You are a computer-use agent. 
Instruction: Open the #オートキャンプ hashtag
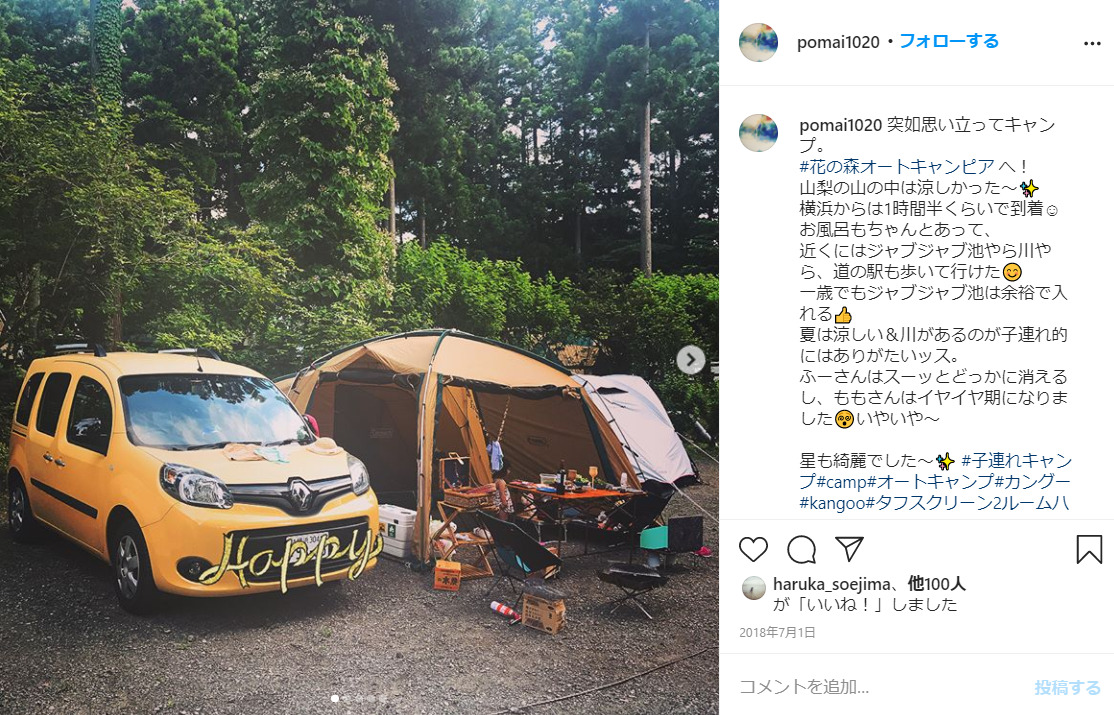click(x=930, y=482)
